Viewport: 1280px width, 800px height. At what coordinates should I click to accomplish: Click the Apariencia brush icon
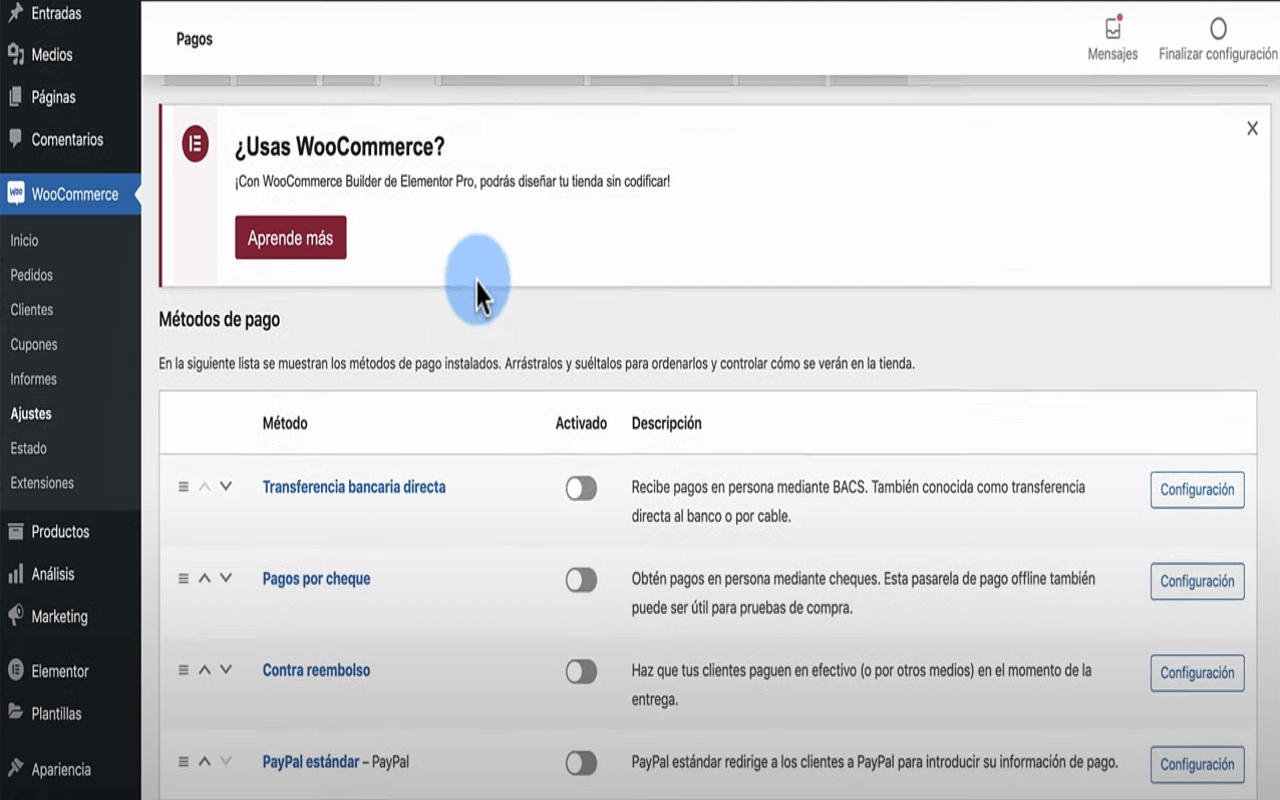coord(17,768)
